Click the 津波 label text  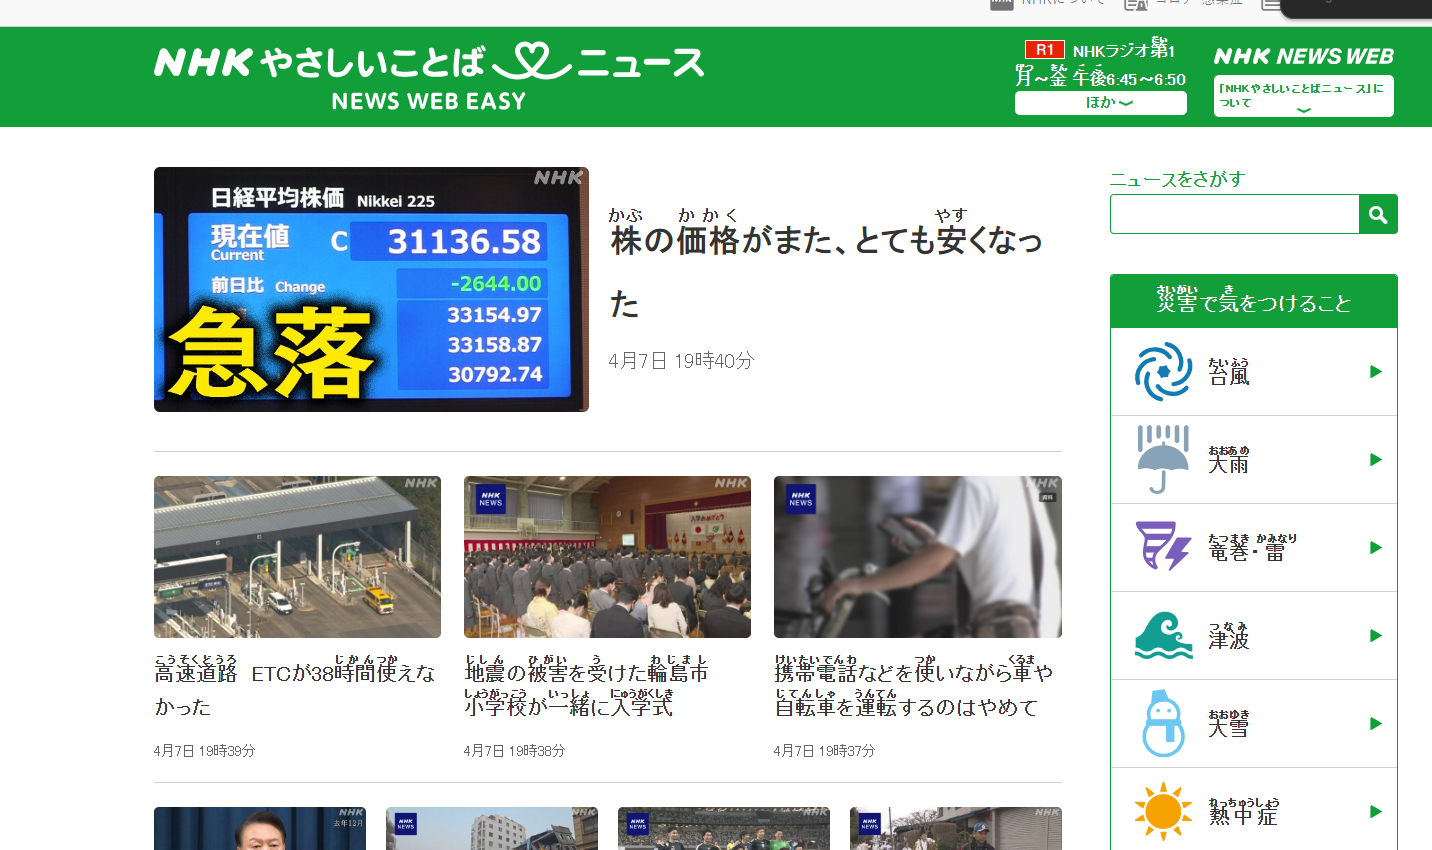click(1229, 636)
